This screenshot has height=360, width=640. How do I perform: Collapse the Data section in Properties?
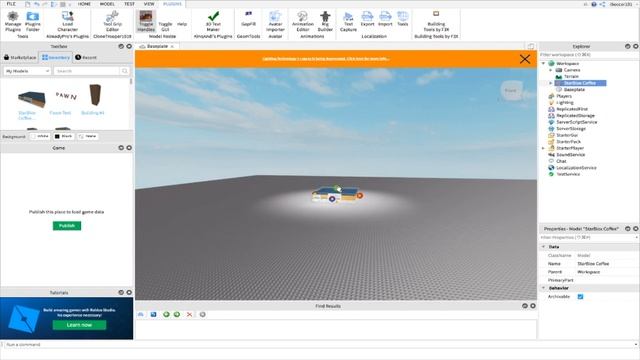tap(543, 247)
